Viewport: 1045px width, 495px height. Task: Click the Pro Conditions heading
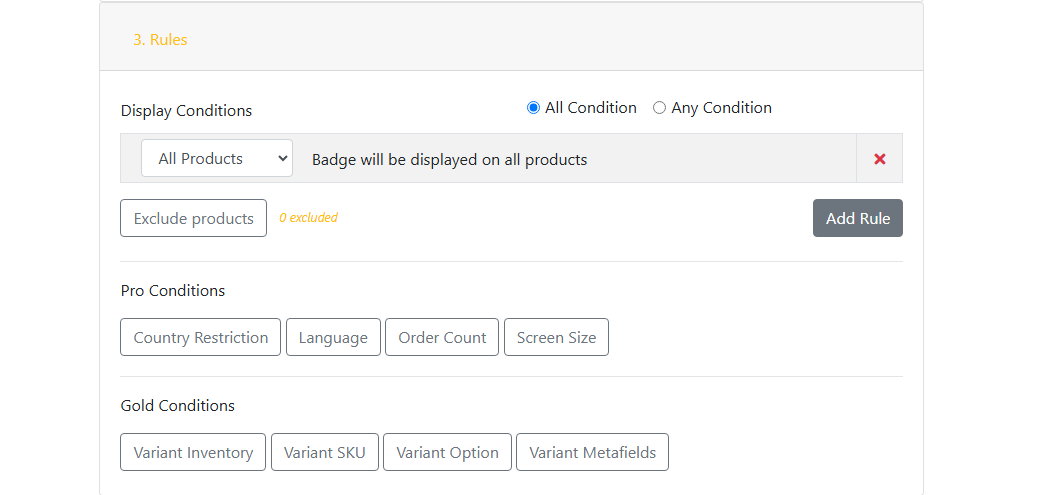click(x=173, y=291)
